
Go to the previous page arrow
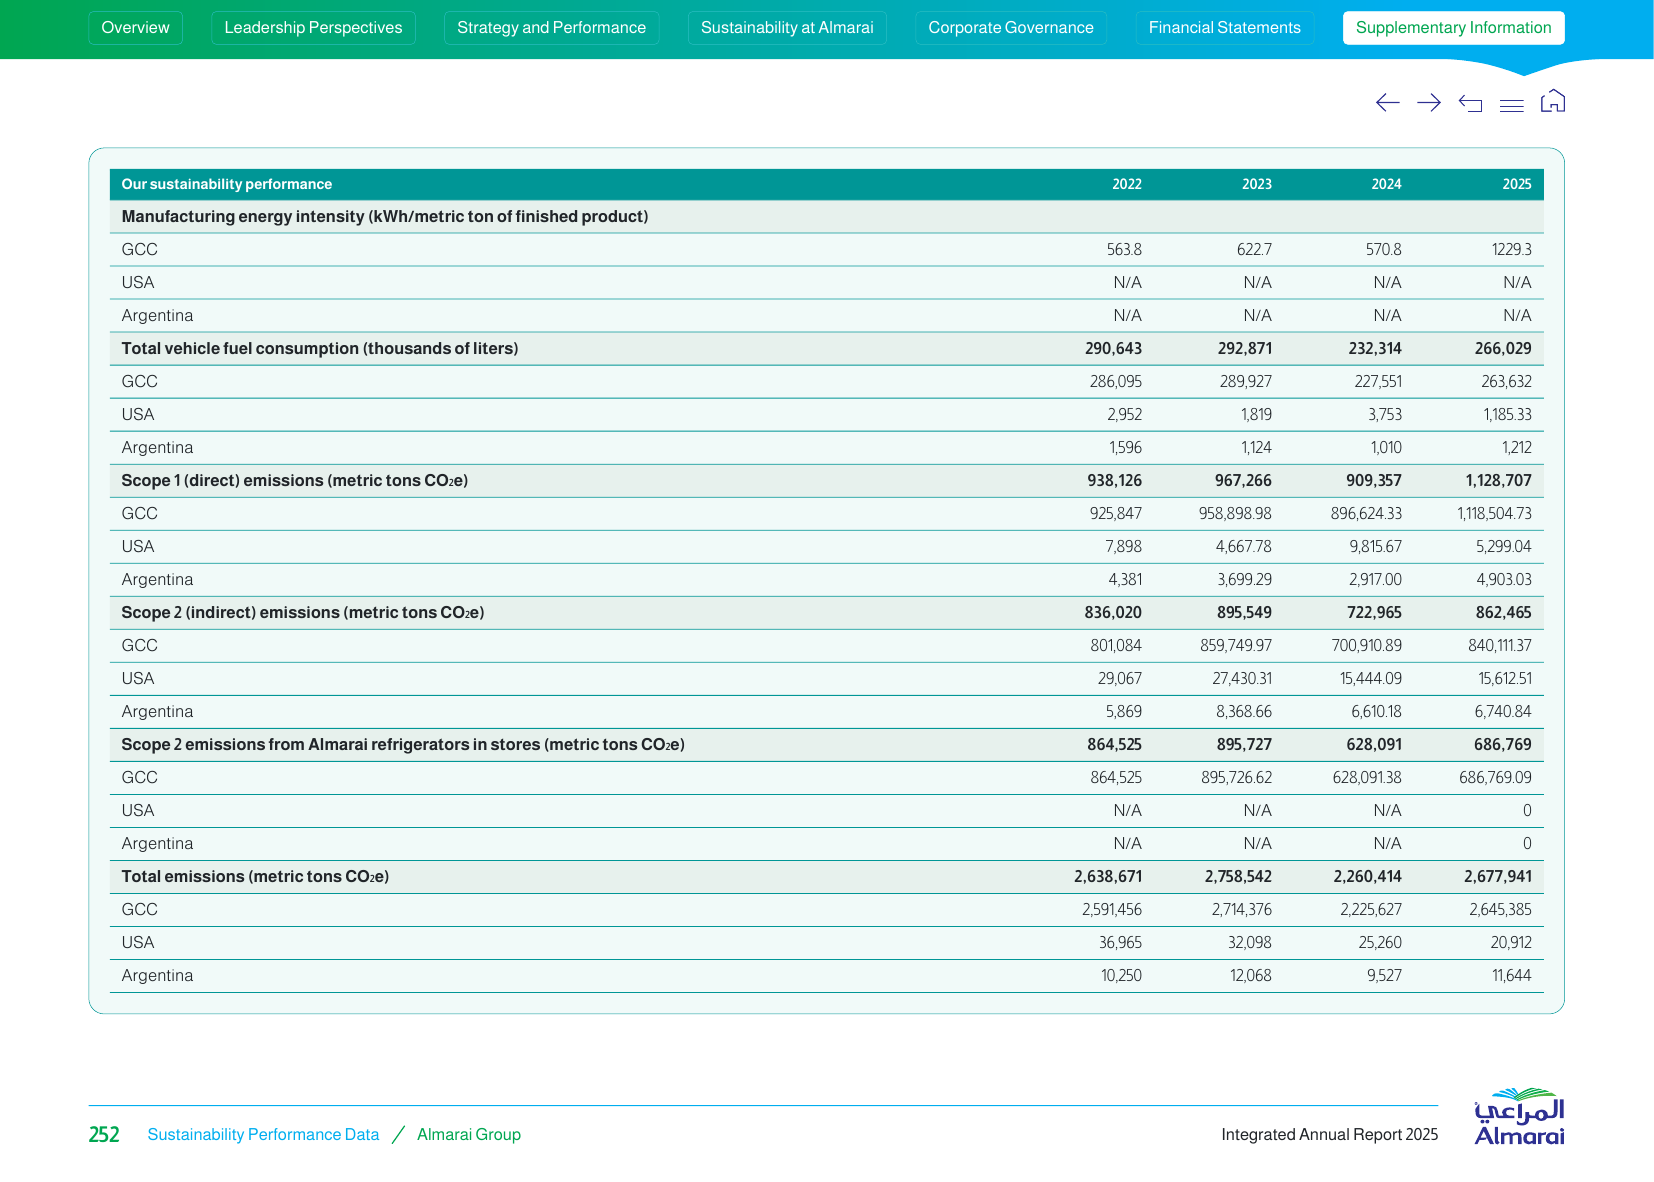coord(1387,102)
